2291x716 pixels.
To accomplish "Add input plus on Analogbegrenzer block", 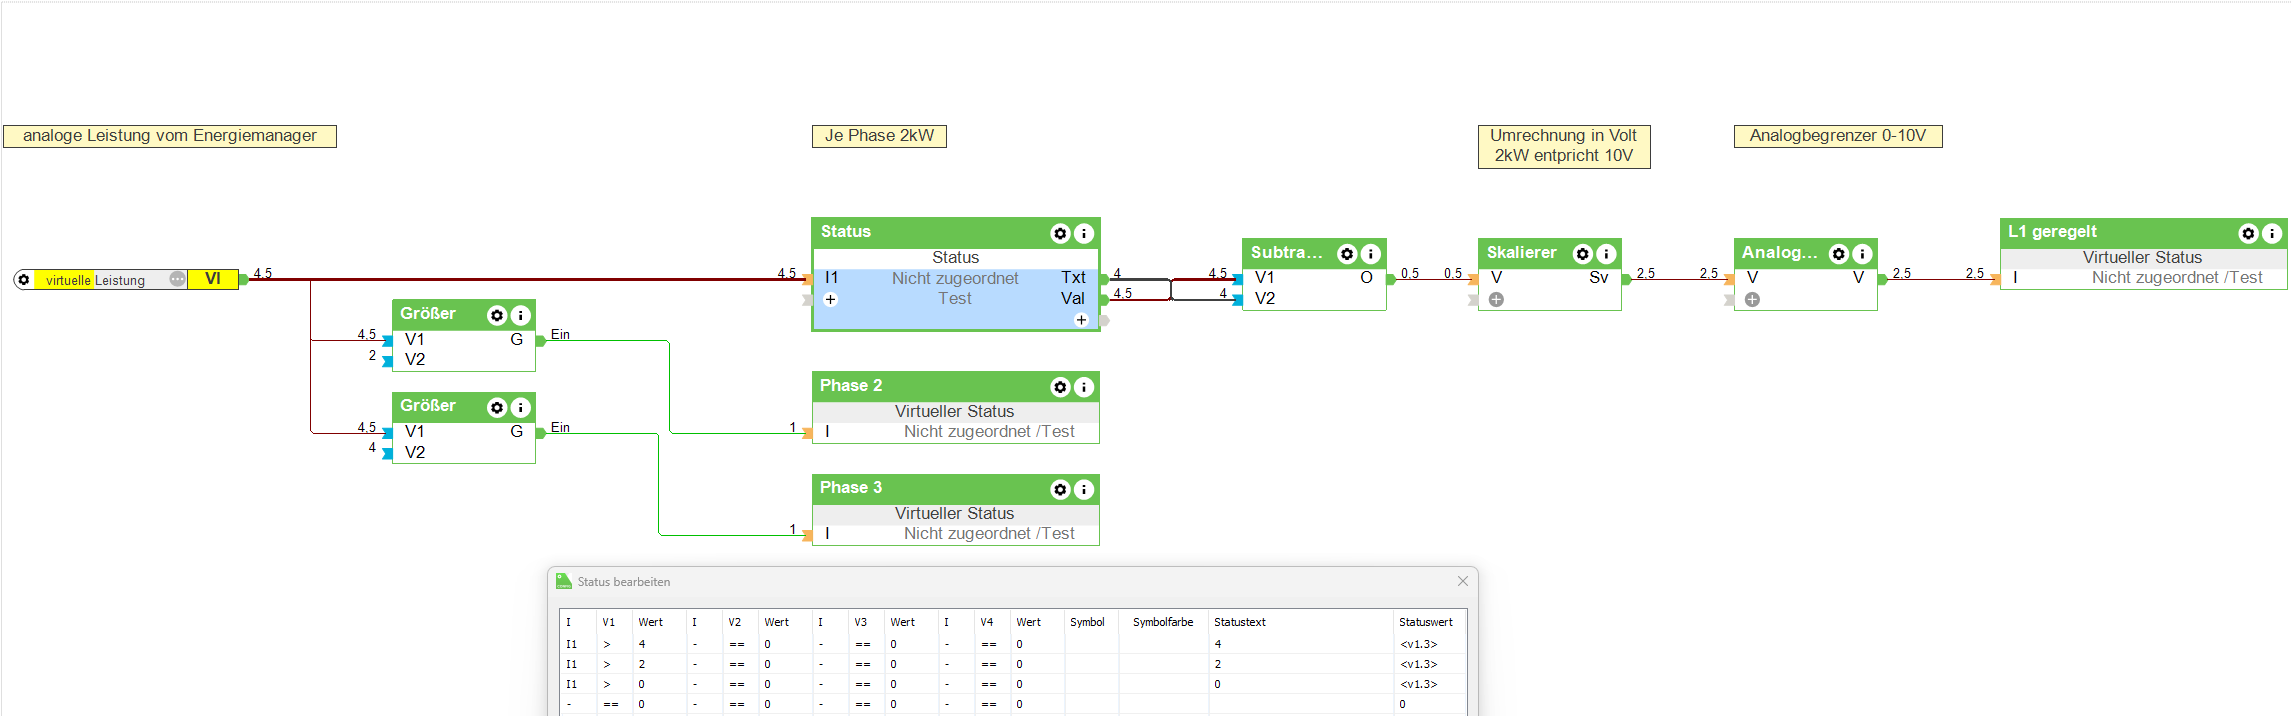I will point(1752,299).
